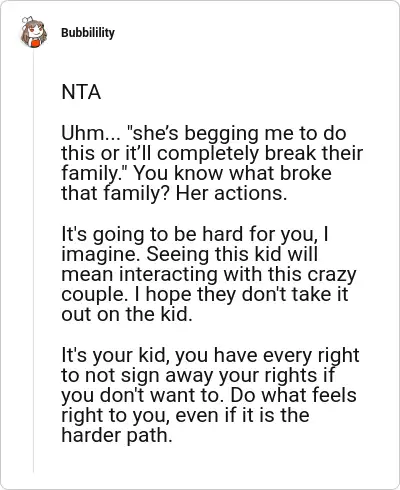The height and width of the screenshot is (490, 400).
Task: Click the line "you don't want to. Do what"
Action: (x=209, y=396)
